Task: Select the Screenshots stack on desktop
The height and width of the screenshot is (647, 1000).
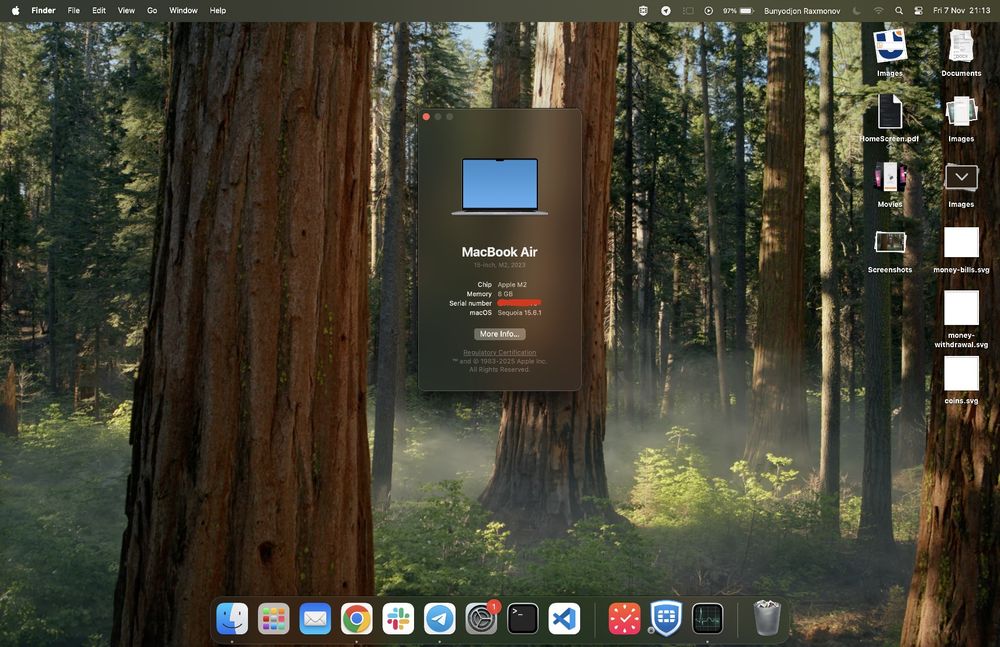Action: (x=890, y=250)
